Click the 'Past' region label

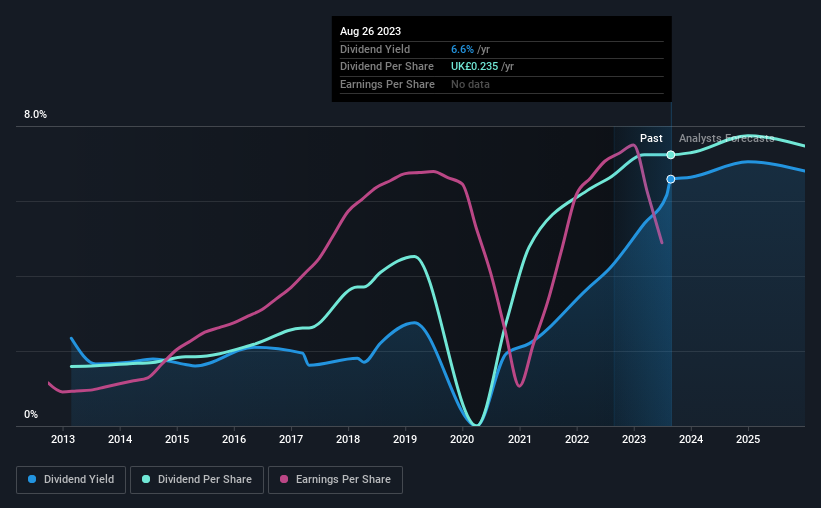[x=651, y=138]
